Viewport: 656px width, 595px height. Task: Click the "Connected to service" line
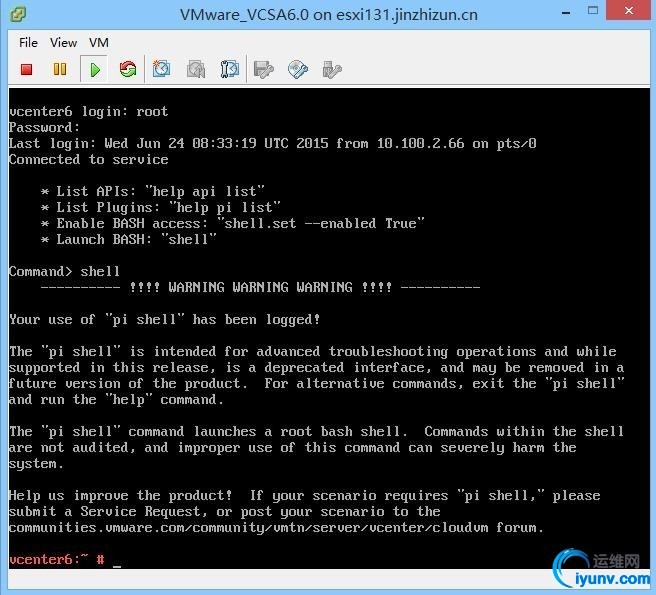tap(89, 159)
